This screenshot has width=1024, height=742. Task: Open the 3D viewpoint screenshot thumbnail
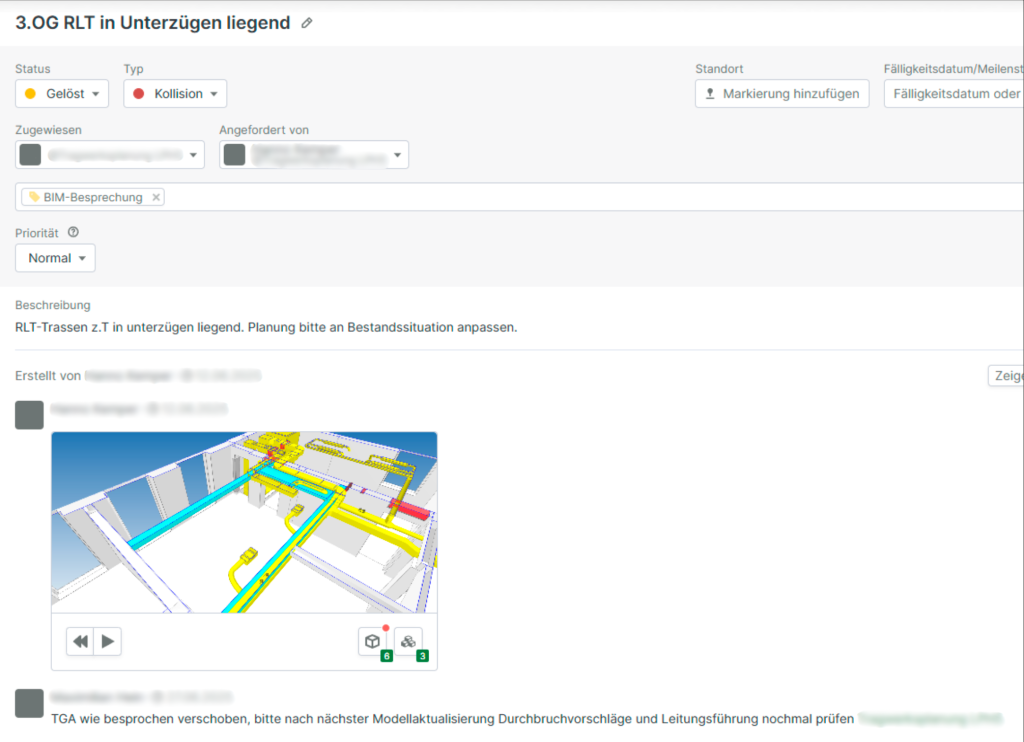click(246, 522)
